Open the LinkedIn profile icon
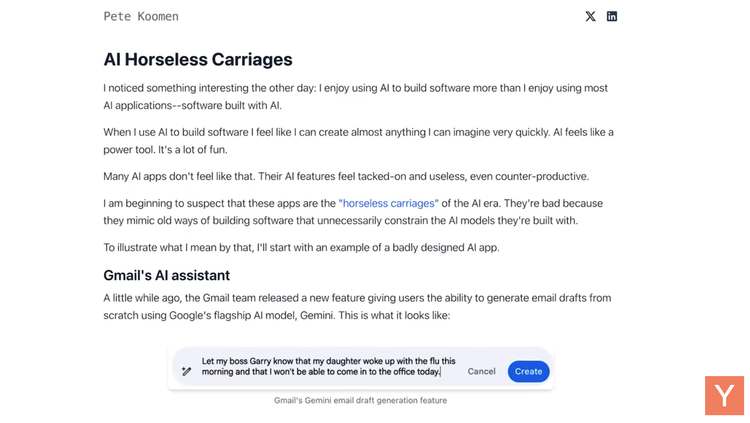 point(612,16)
